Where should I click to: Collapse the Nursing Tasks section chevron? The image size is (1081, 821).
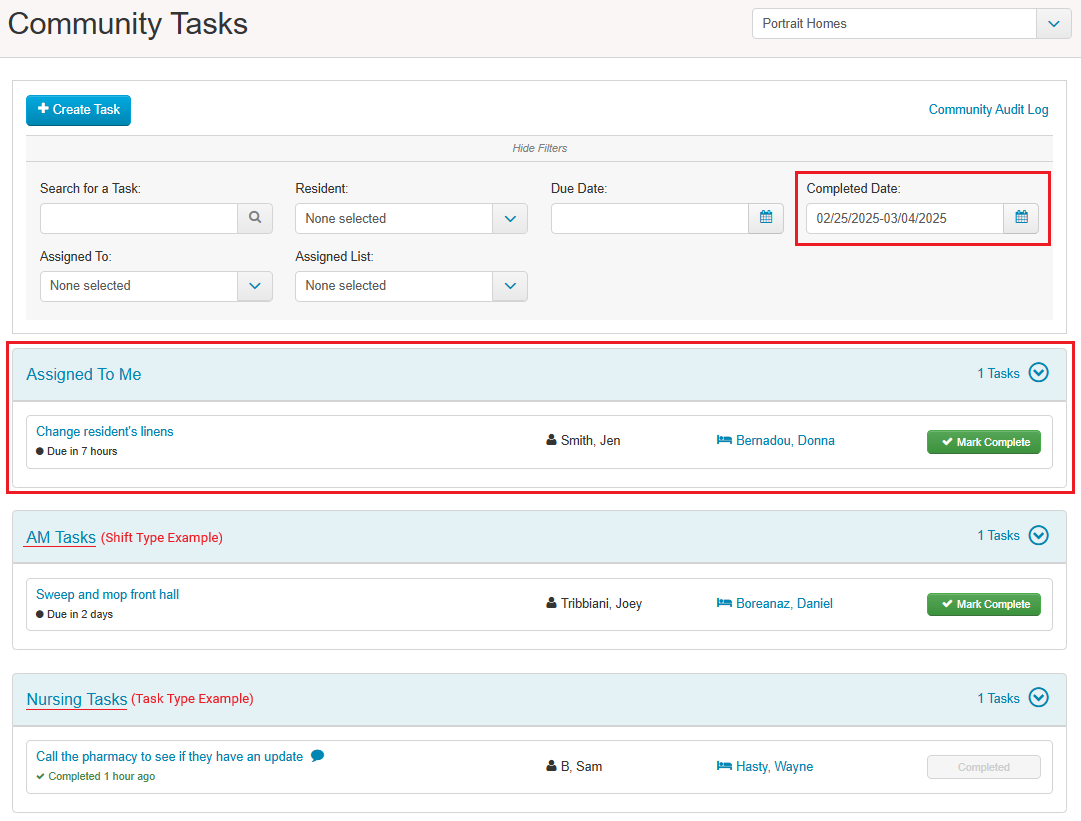click(x=1039, y=698)
